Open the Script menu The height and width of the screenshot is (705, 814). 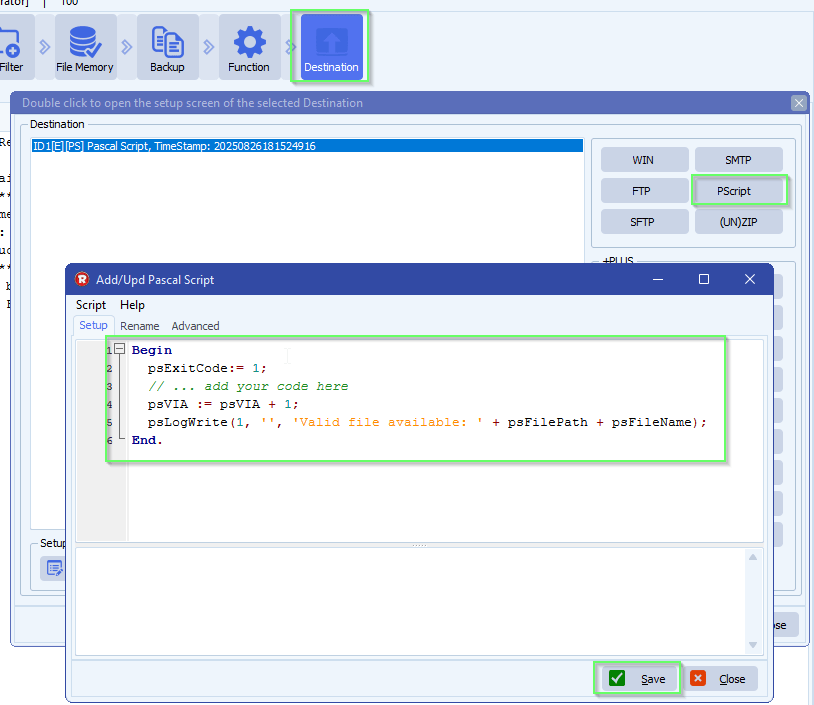point(91,305)
